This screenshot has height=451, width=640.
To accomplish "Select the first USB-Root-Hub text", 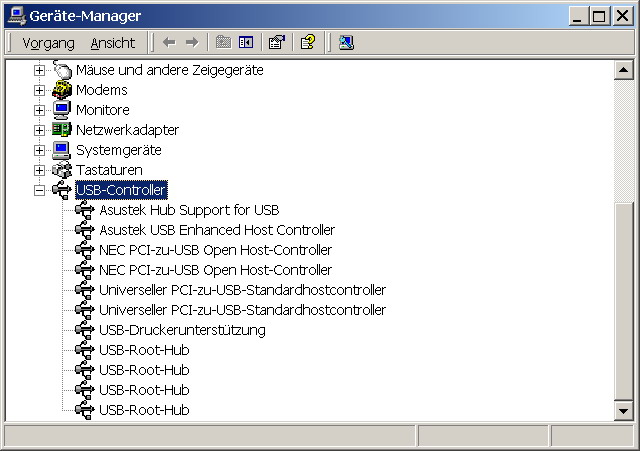I will [x=144, y=350].
